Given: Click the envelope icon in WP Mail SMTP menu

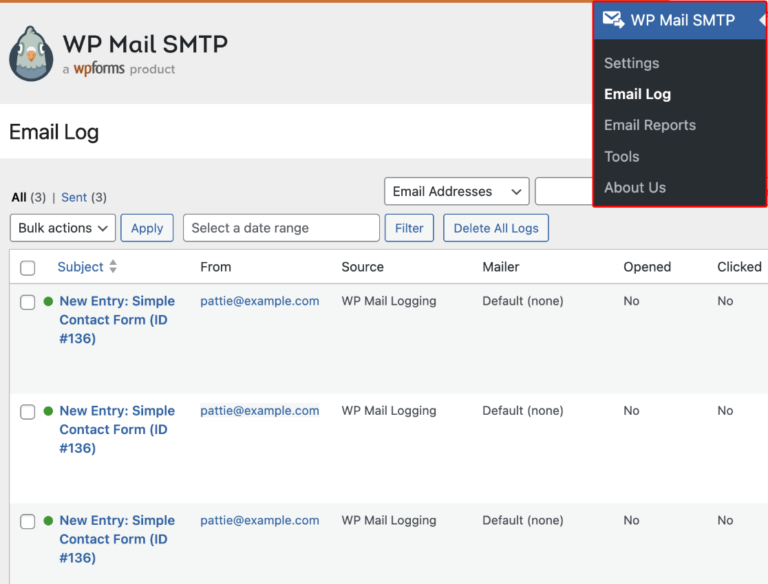Looking at the screenshot, I should coord(613,20).
